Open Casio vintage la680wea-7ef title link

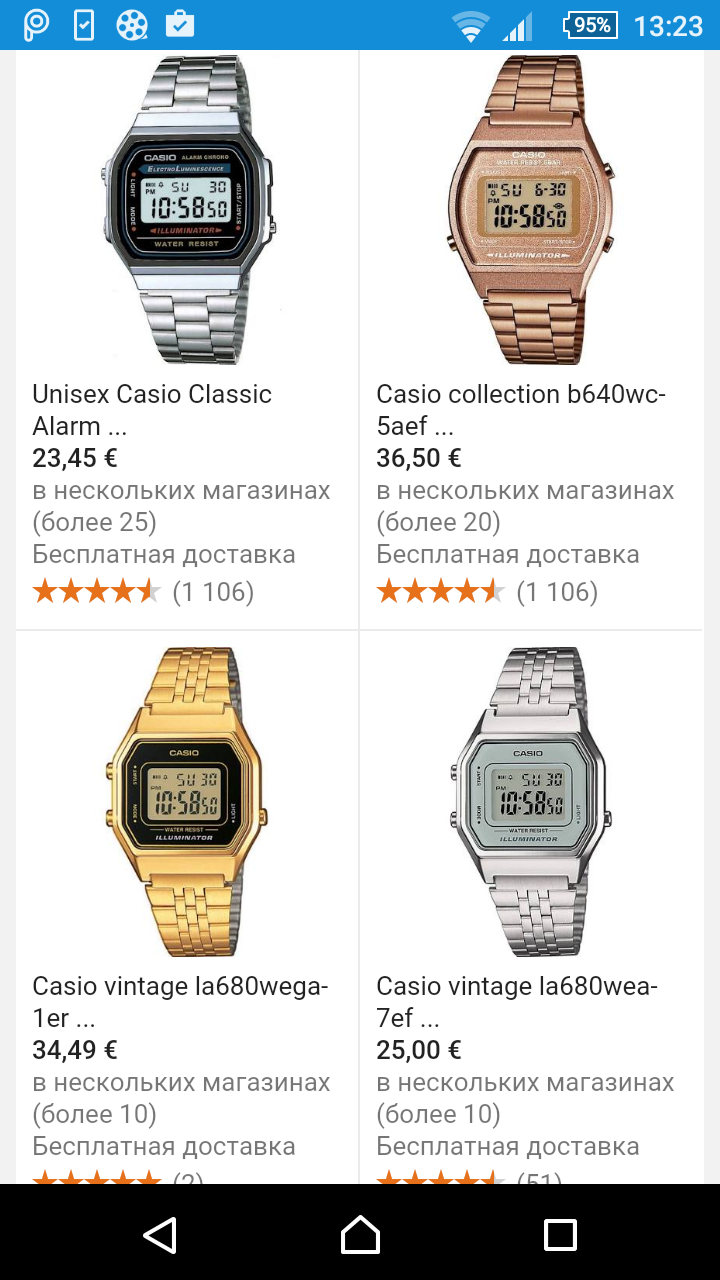point(517,1002)
